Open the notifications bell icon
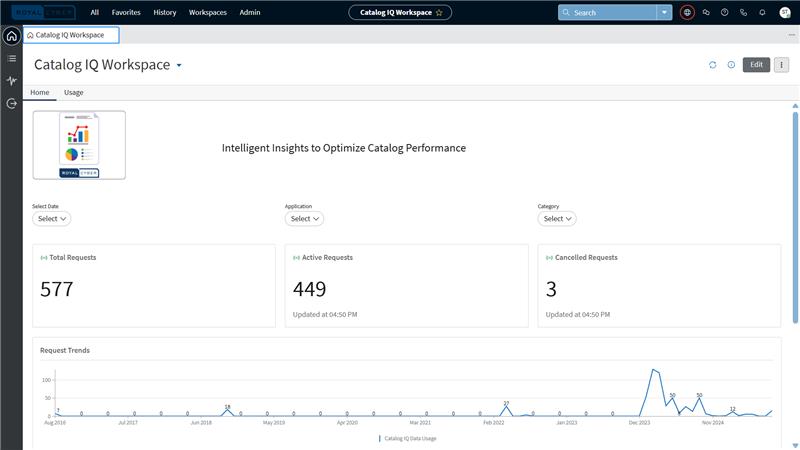Image resolution: width=800 pixels, height=450 pixels. point(762,12)
